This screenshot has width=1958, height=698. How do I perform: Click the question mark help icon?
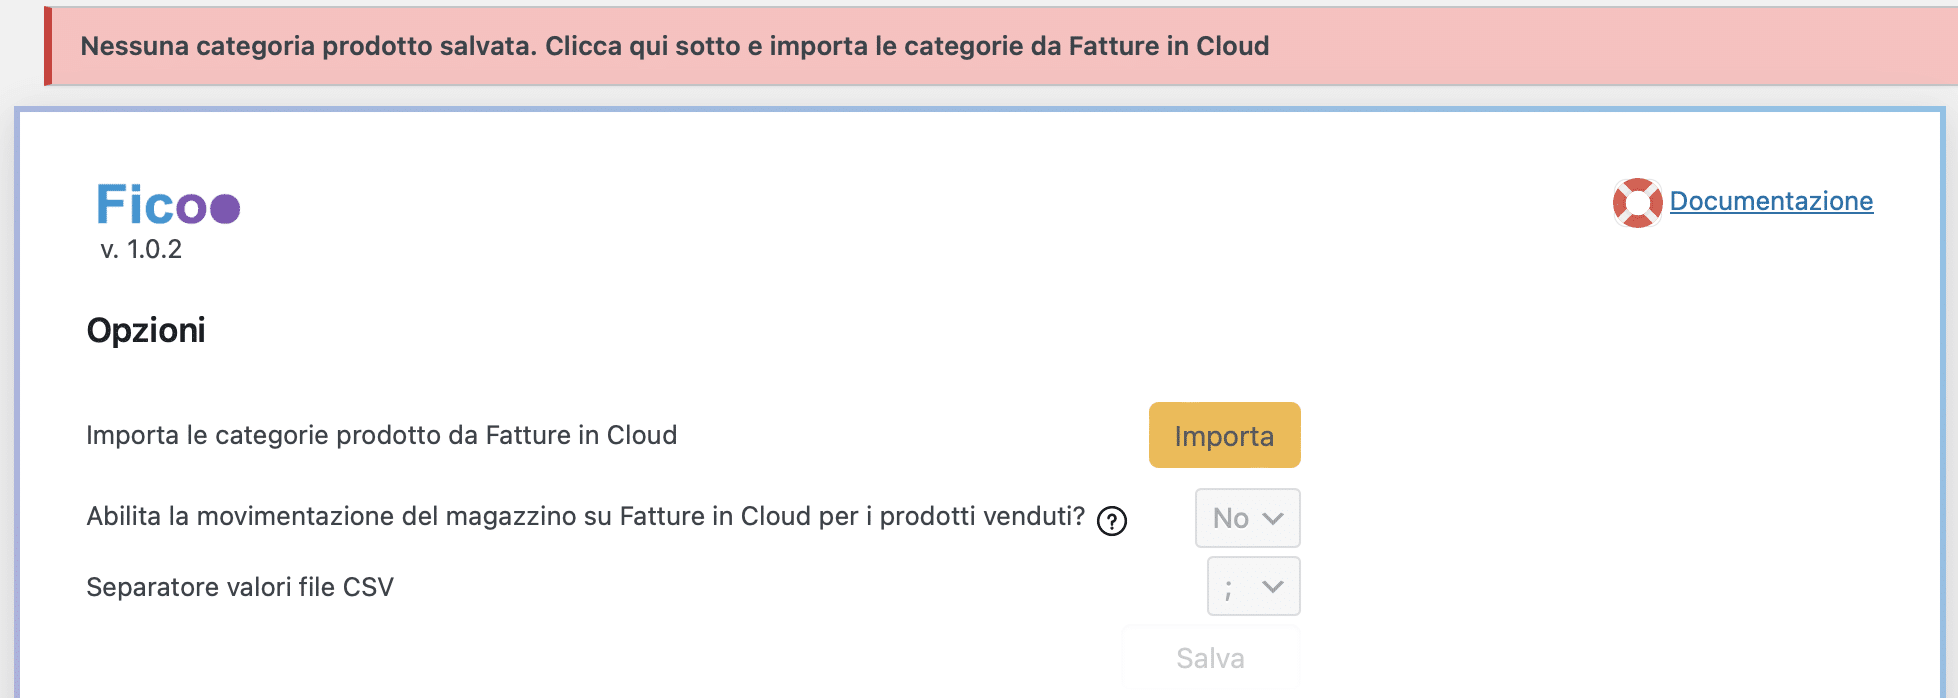tap(1111, 521)
